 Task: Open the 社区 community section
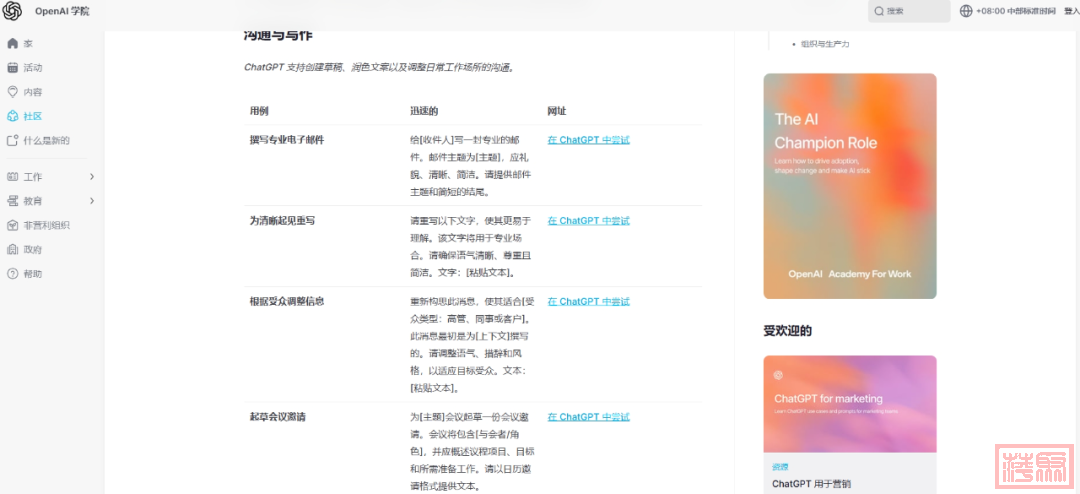click(32, 116)
